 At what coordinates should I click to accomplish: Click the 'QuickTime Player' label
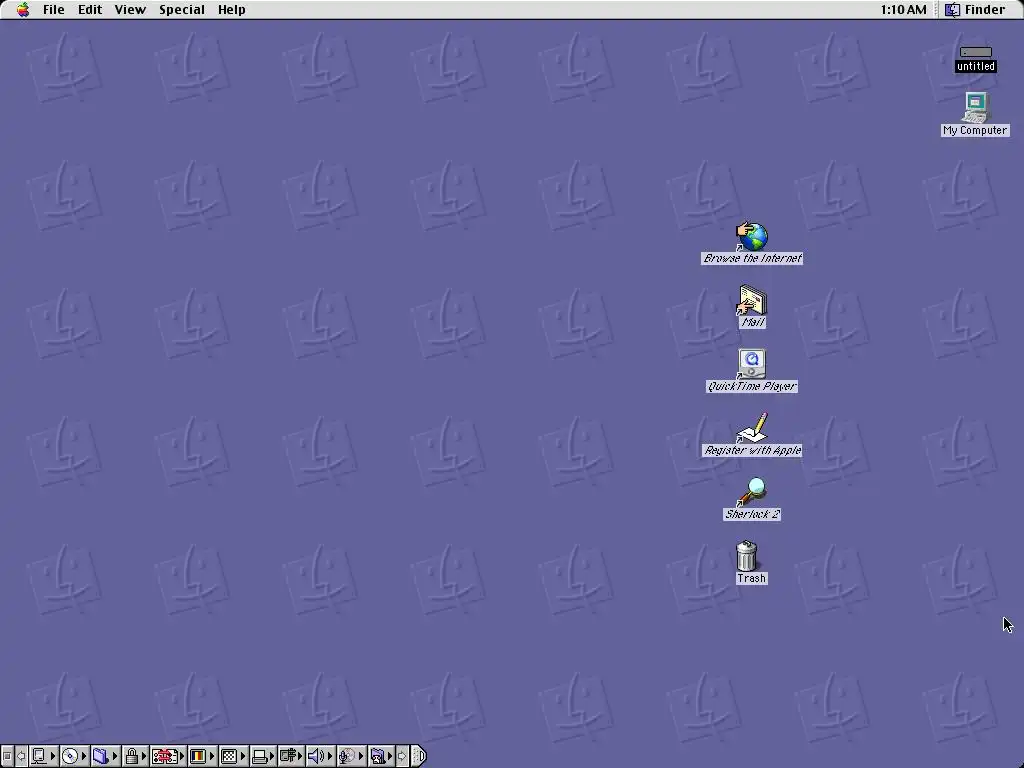click(752, 386)
